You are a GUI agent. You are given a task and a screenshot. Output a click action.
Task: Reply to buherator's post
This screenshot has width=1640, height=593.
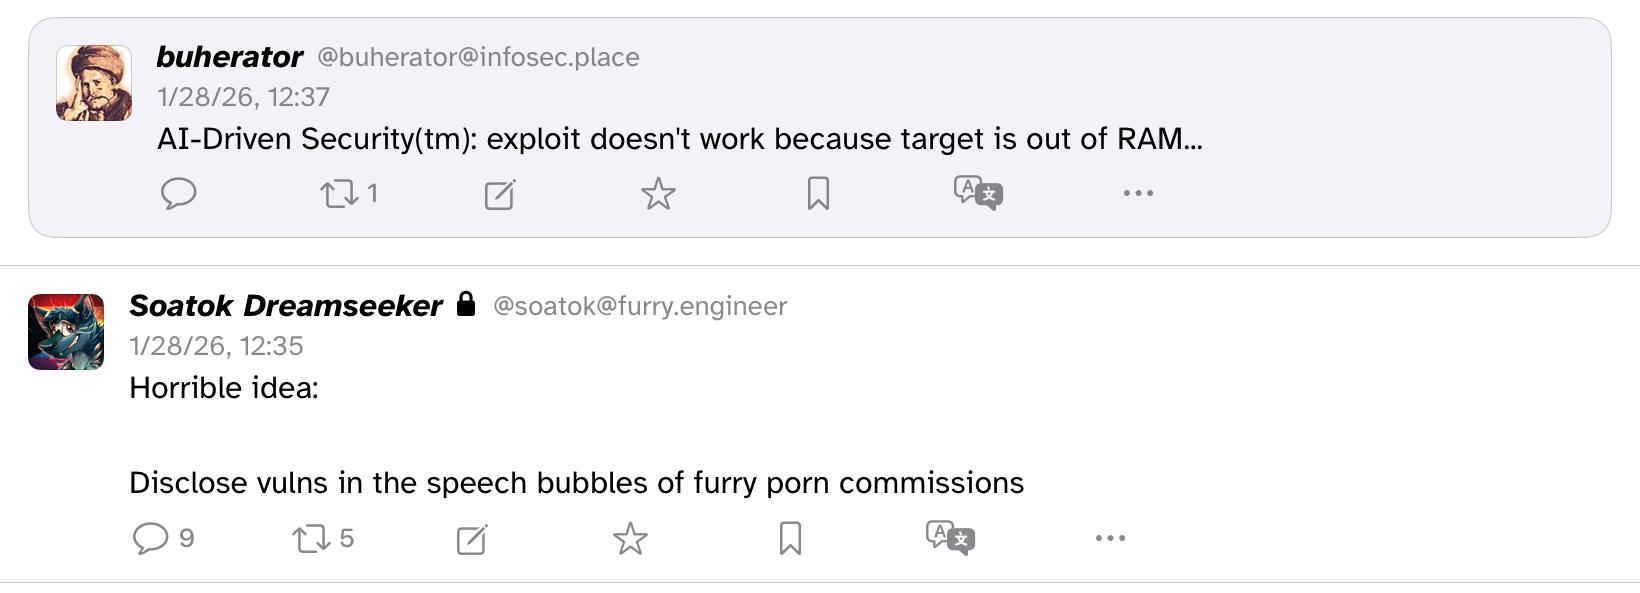(179, 193)
